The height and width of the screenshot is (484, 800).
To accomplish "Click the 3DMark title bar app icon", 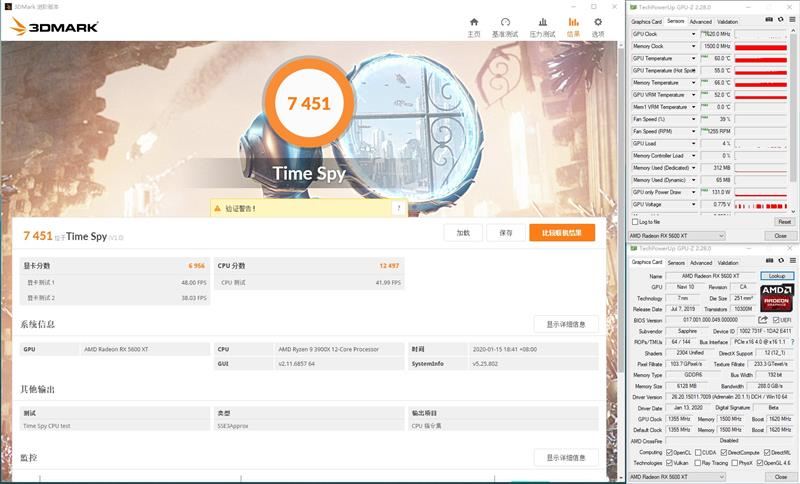I will 8,7.
